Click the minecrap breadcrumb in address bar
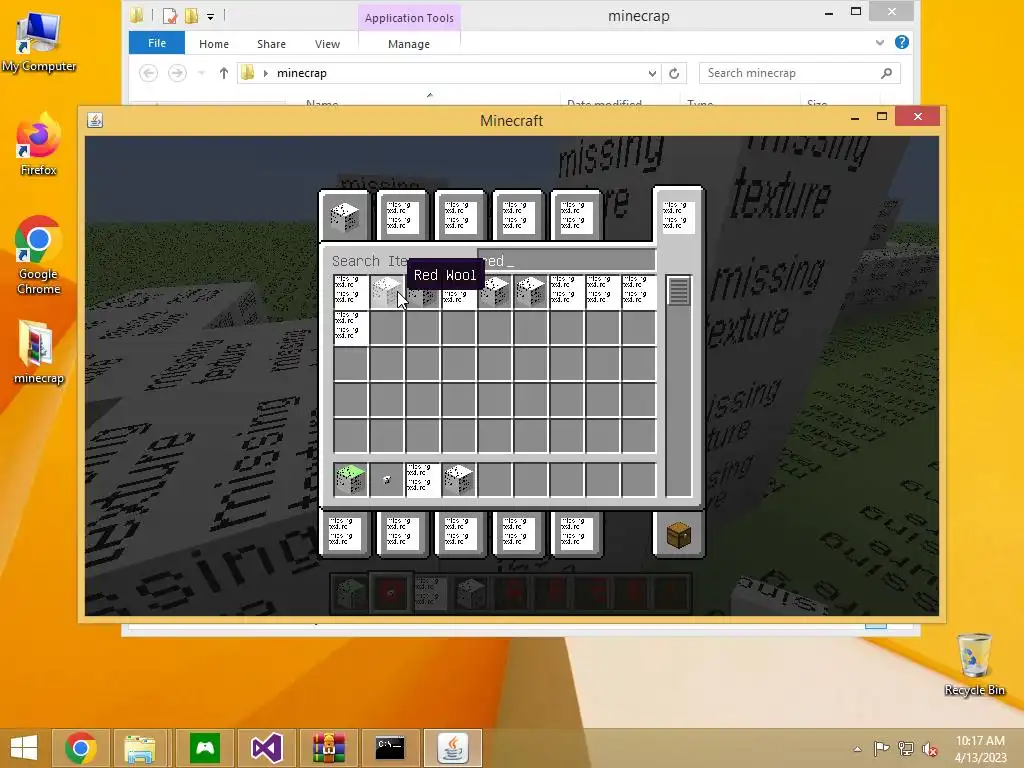The width and height of the screenshot is (1024, 768). 302,73
